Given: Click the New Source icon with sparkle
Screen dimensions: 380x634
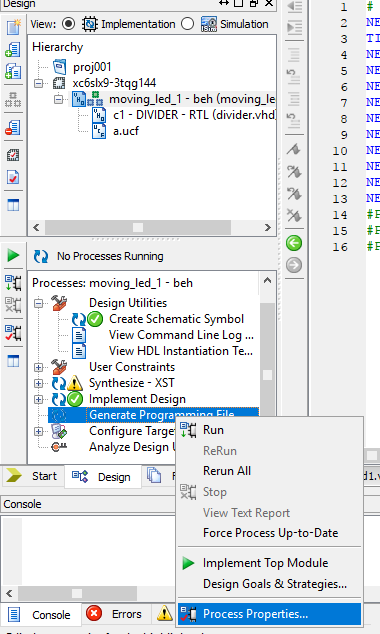Looking at the screenshot, I should (13, 27).
